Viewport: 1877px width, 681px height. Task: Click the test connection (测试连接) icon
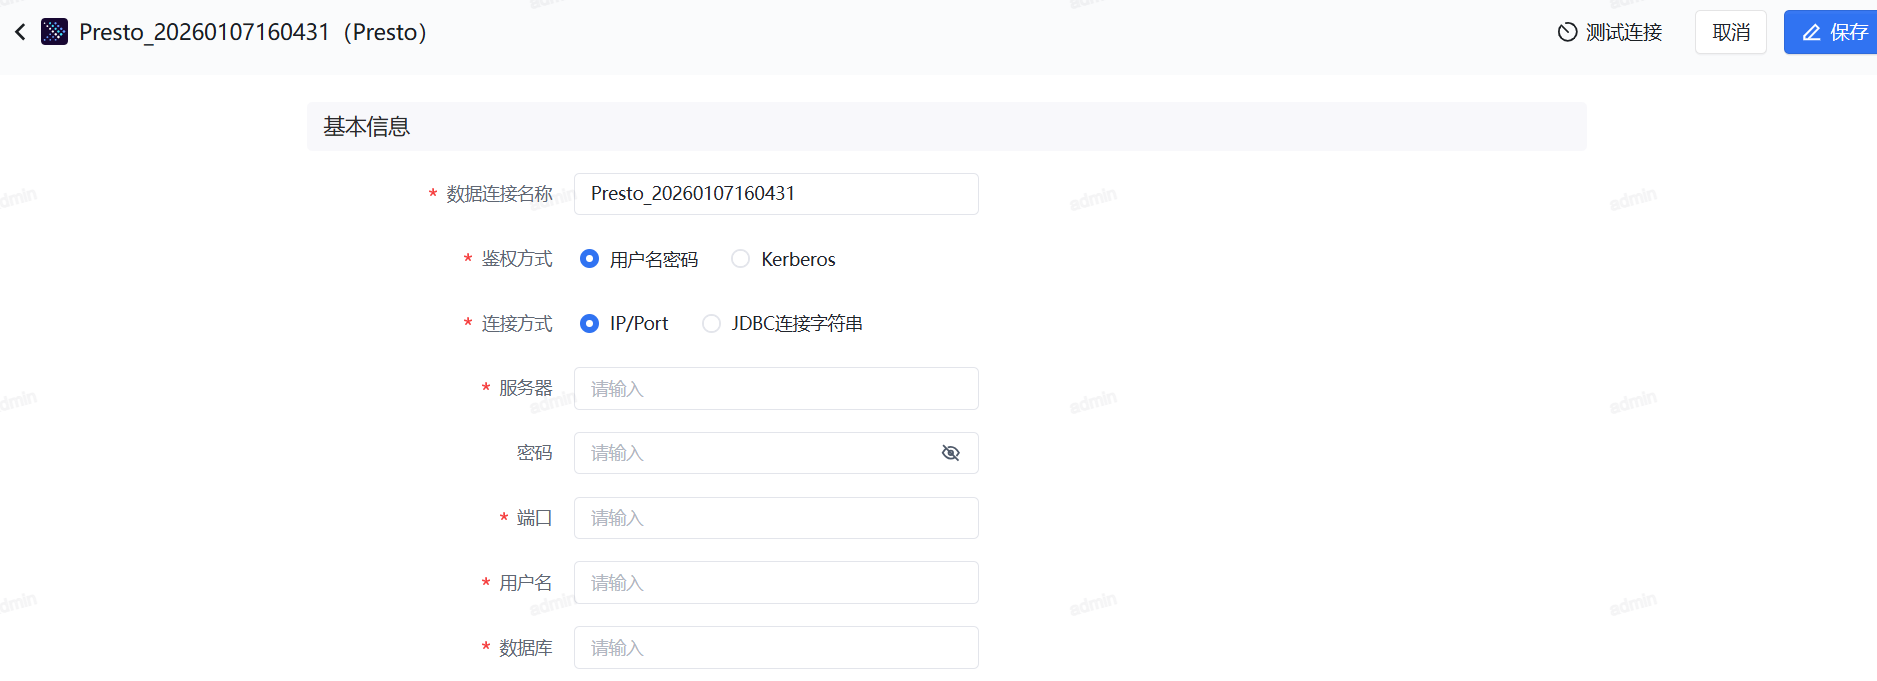[x=1567, y=32]
